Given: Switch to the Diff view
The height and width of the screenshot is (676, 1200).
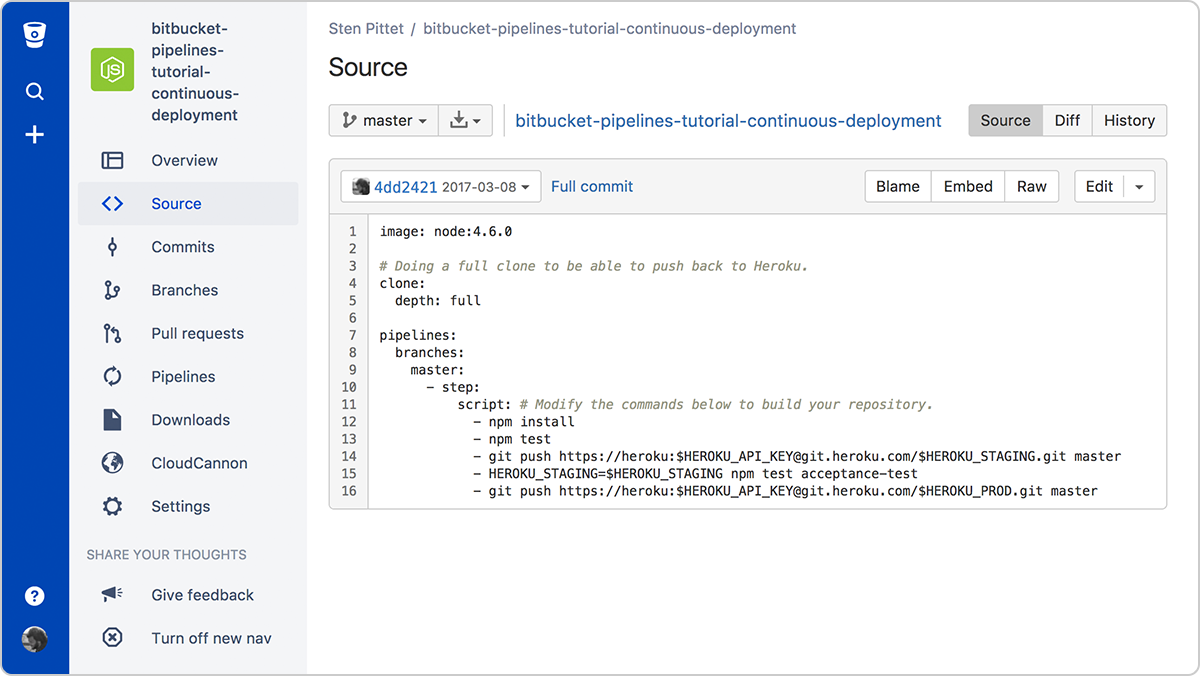Looking at the screenshot, I should point(1066,120).
